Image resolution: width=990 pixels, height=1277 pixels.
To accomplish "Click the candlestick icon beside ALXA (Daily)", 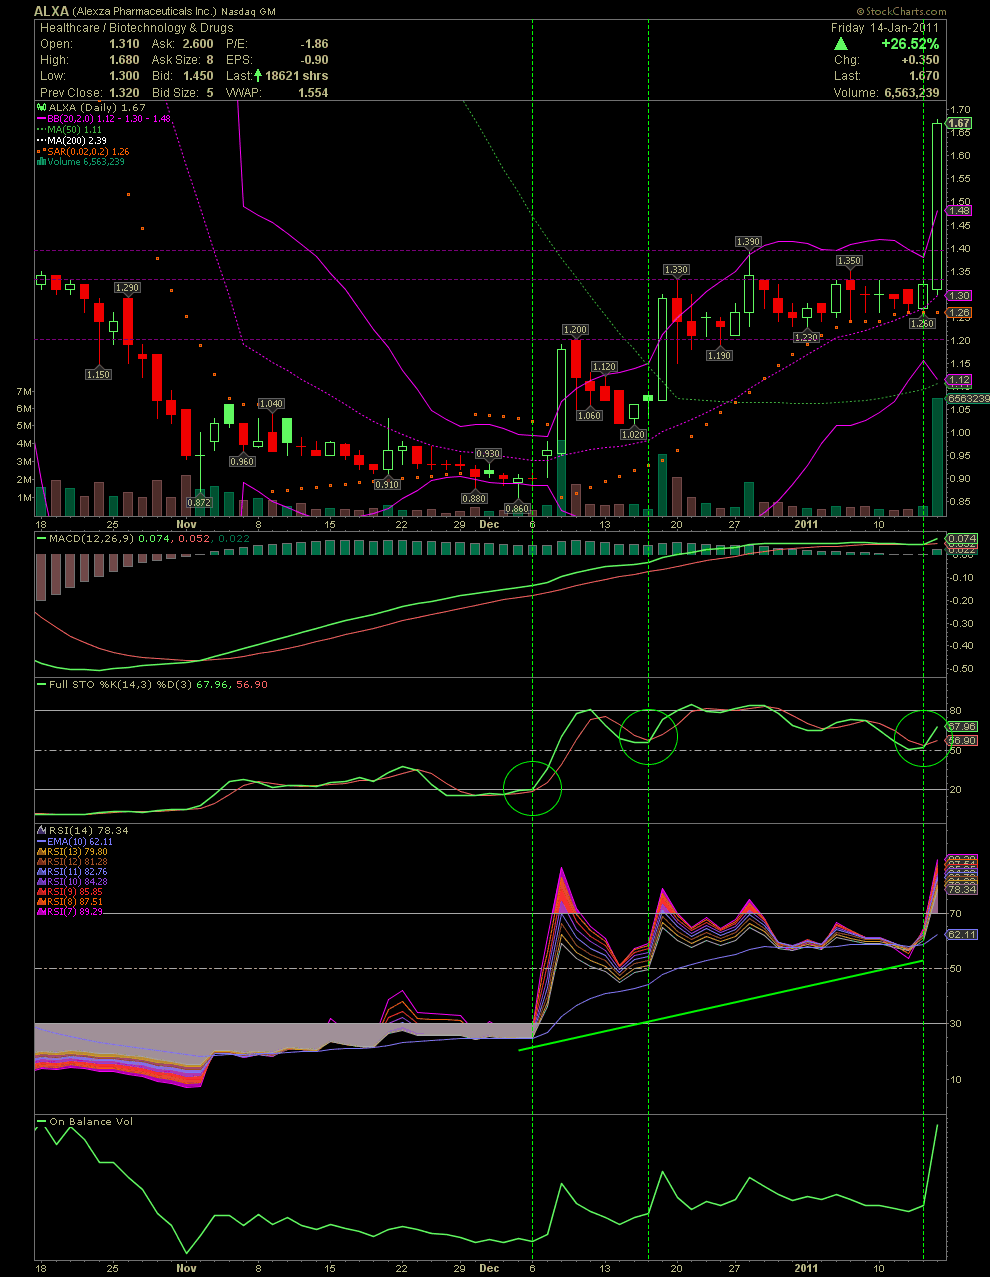I will pos(41,107).
